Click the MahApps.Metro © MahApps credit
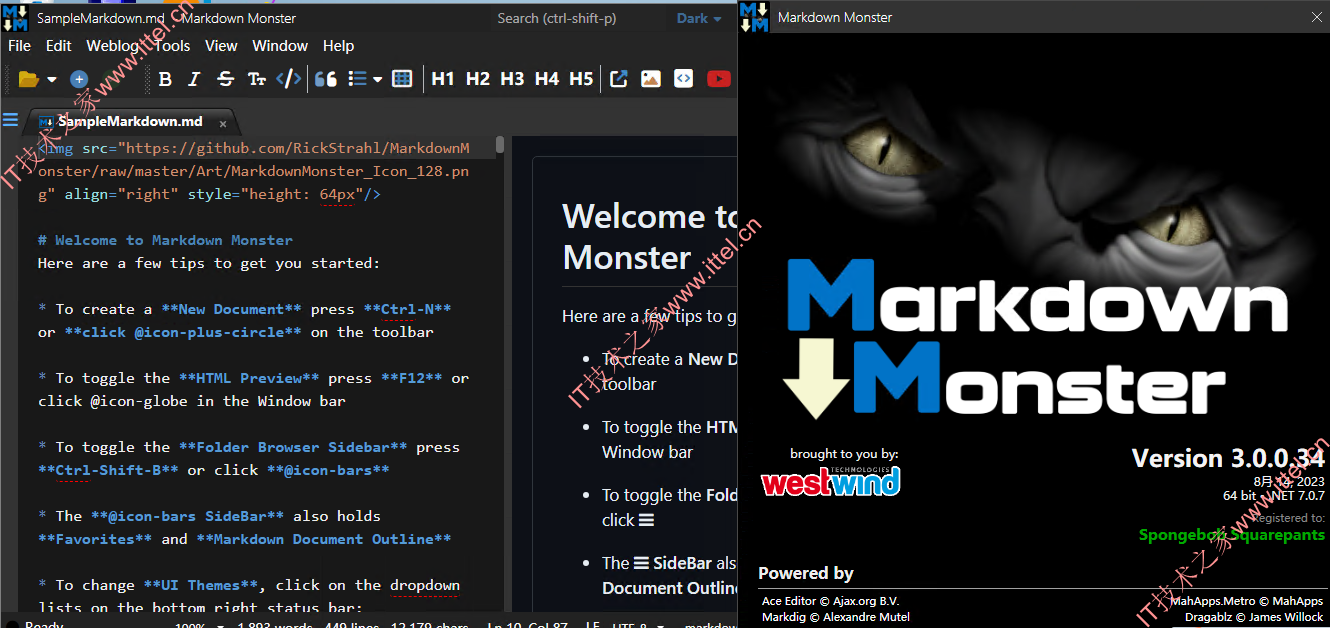 (x=1246, y=601)
